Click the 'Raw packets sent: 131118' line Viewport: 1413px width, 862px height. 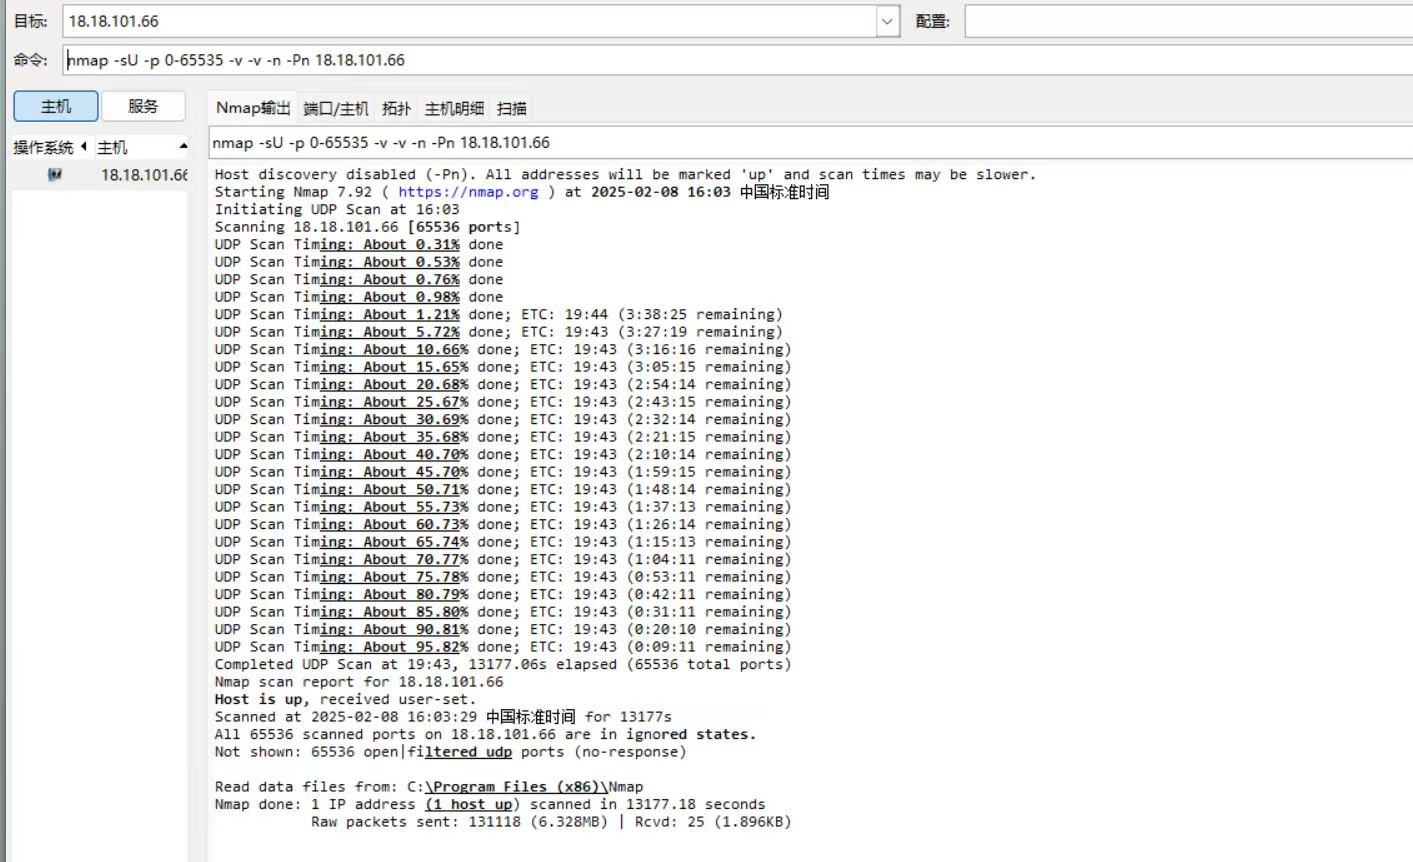pos(551,822)
